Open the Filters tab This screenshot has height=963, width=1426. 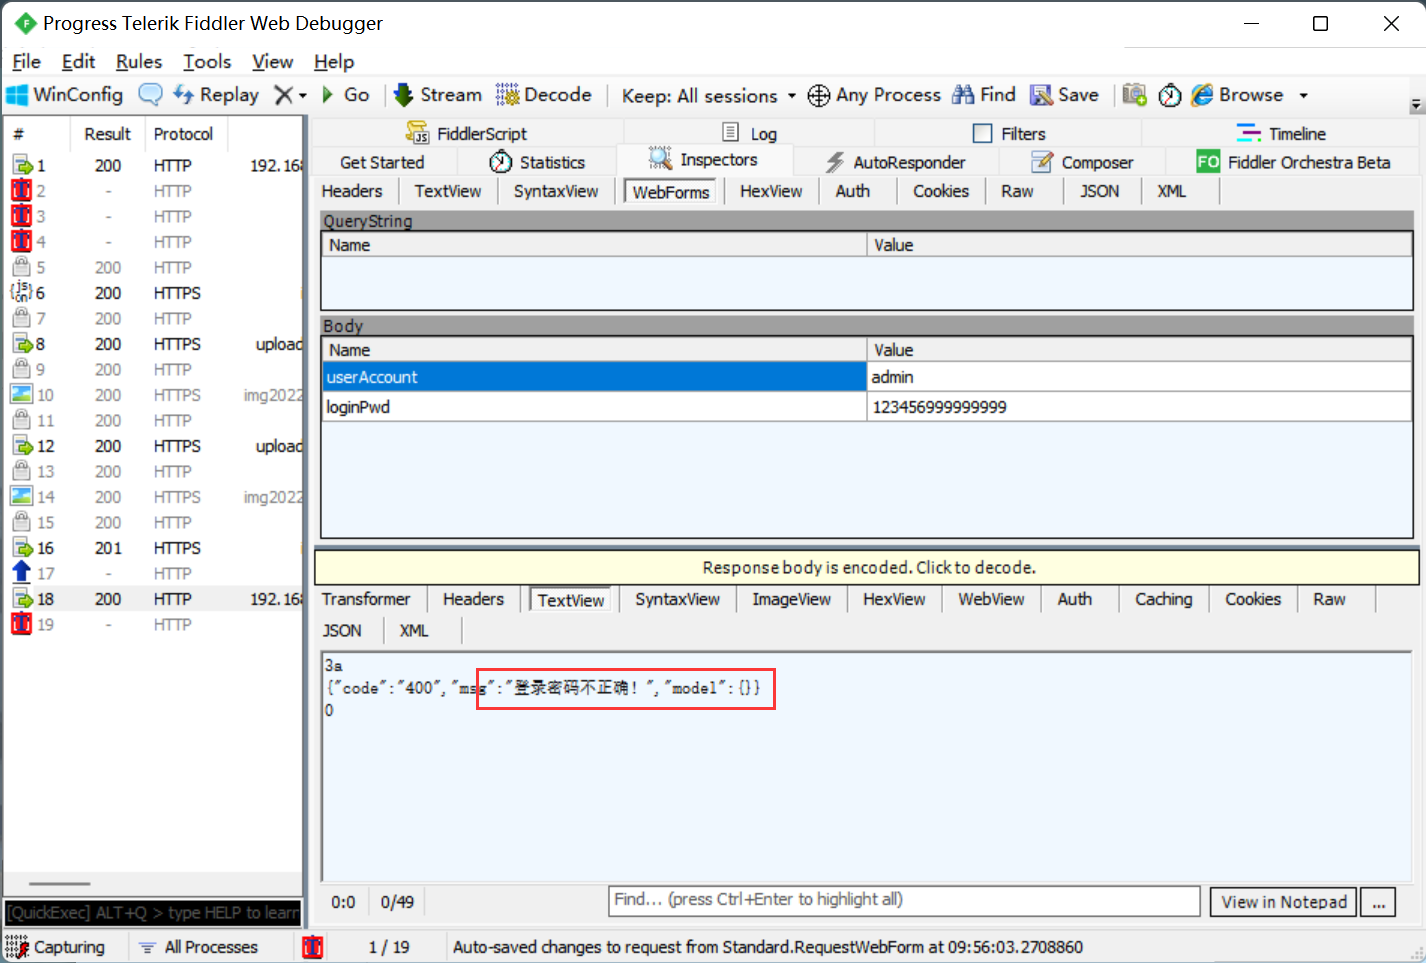(x=1009, y=133)
